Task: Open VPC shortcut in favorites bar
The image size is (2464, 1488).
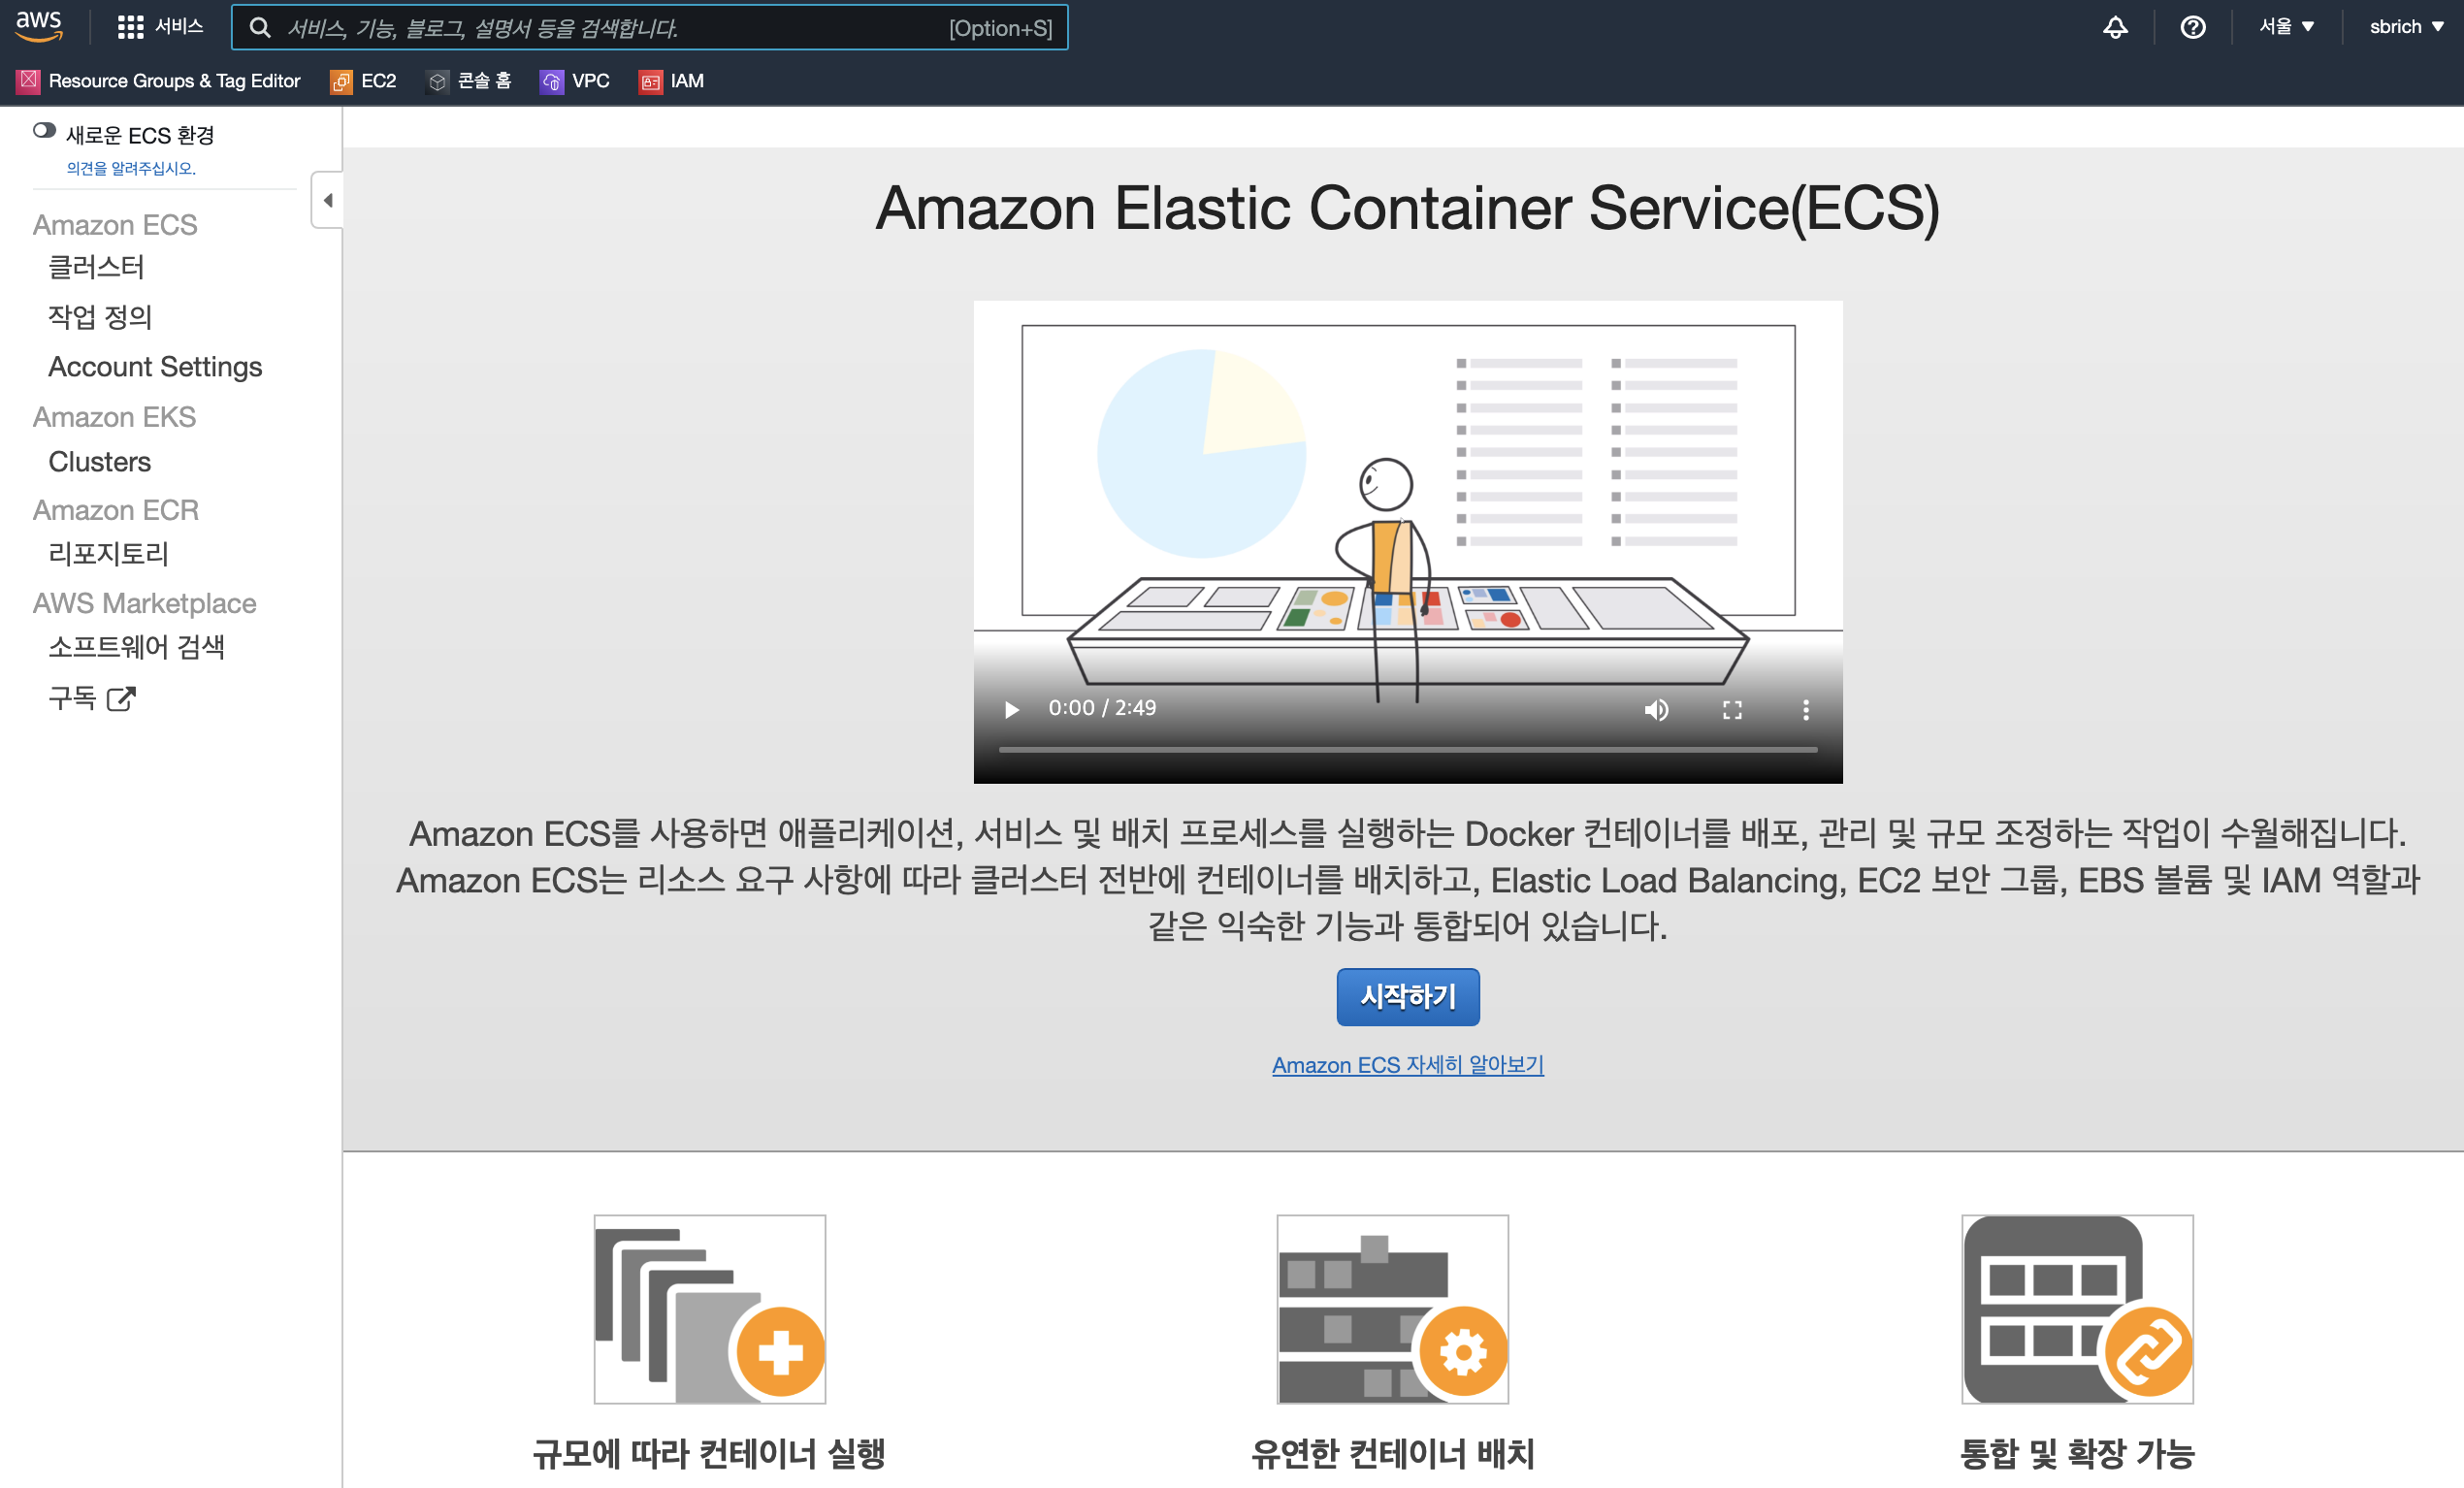Action: (x=575, y=81)
